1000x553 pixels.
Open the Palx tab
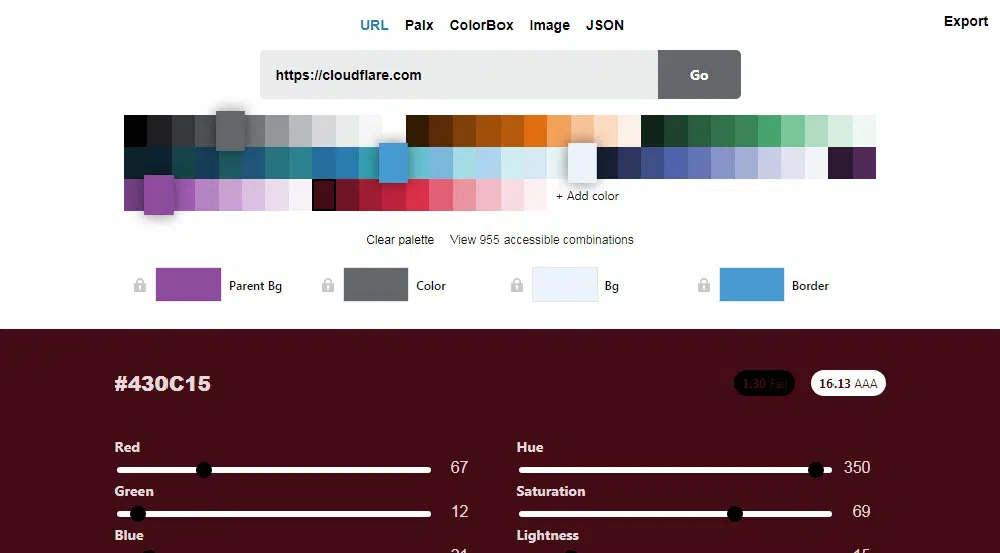coord(419,25)
